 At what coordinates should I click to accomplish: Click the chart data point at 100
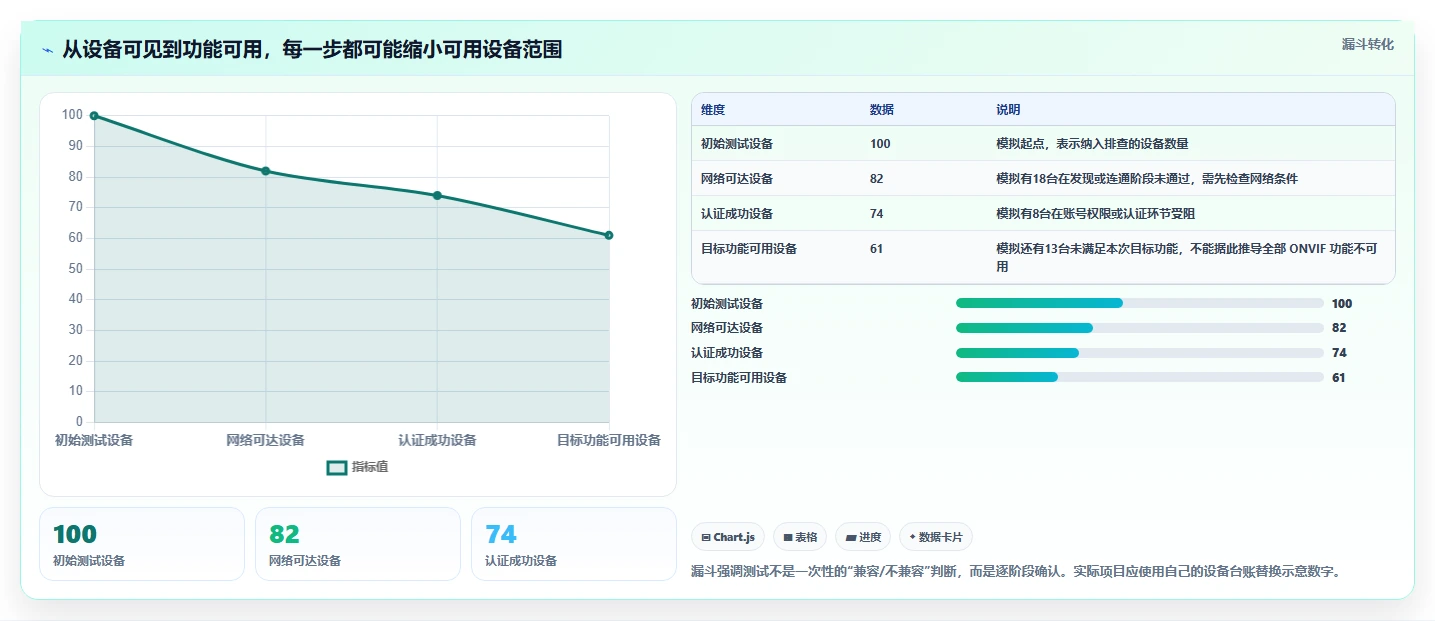click(94, 116)
